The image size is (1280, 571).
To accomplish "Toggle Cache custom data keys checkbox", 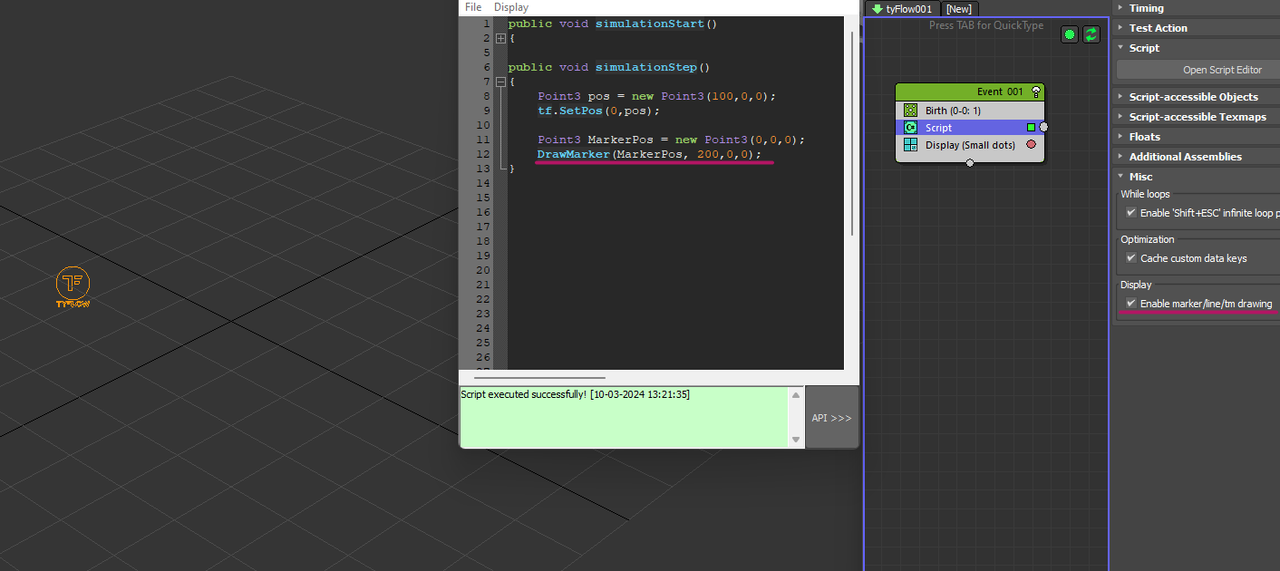I will pyautogui.click(x=1131, y=258).
